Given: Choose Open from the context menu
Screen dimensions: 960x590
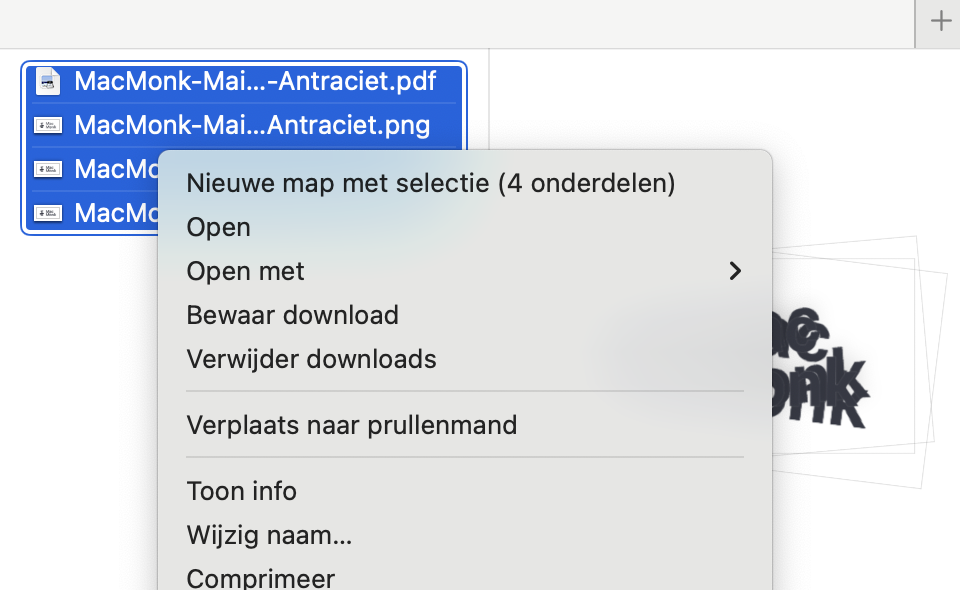Looking at the screenshot, I should click(x=219, y=227).
